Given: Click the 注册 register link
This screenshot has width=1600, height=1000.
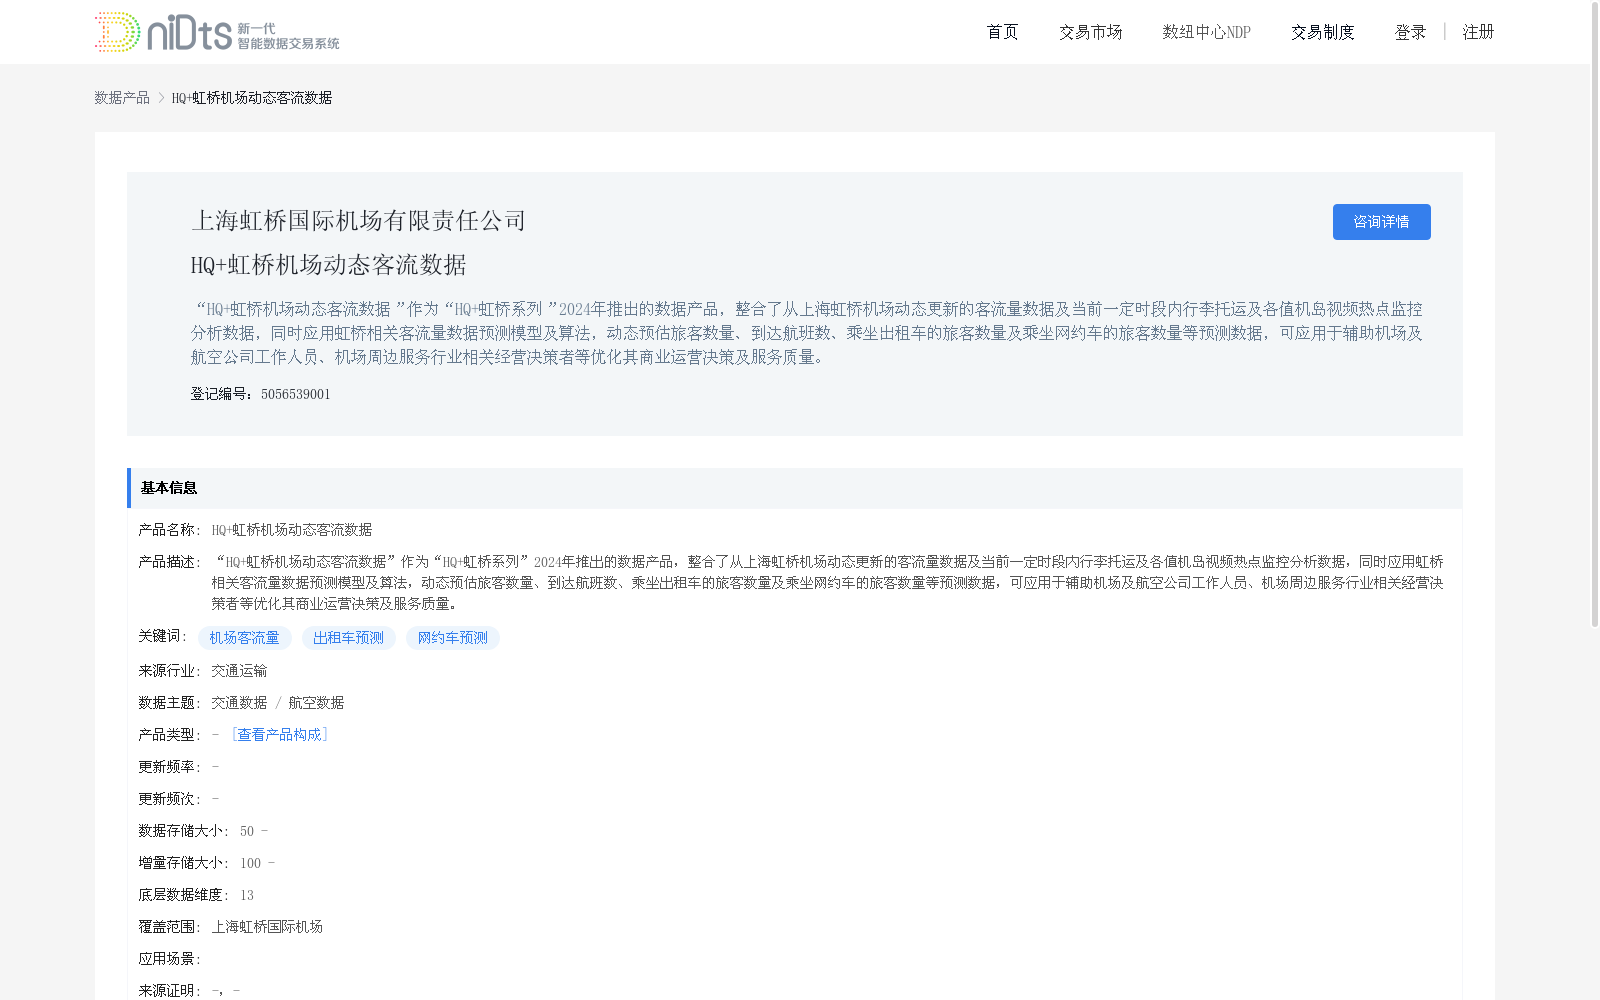Looking at the screenshot, I should click(1478, 31).
